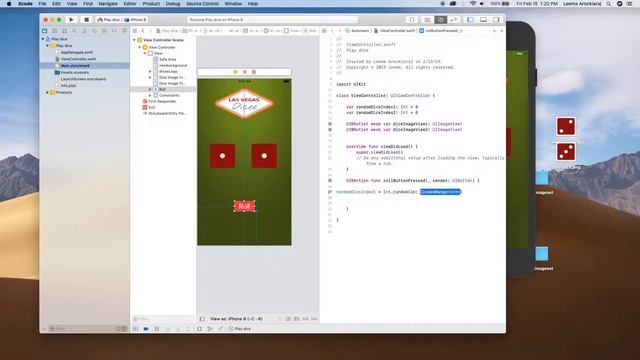
Task: Expand the Constraints outline item
Action: (x=150, y=95)
